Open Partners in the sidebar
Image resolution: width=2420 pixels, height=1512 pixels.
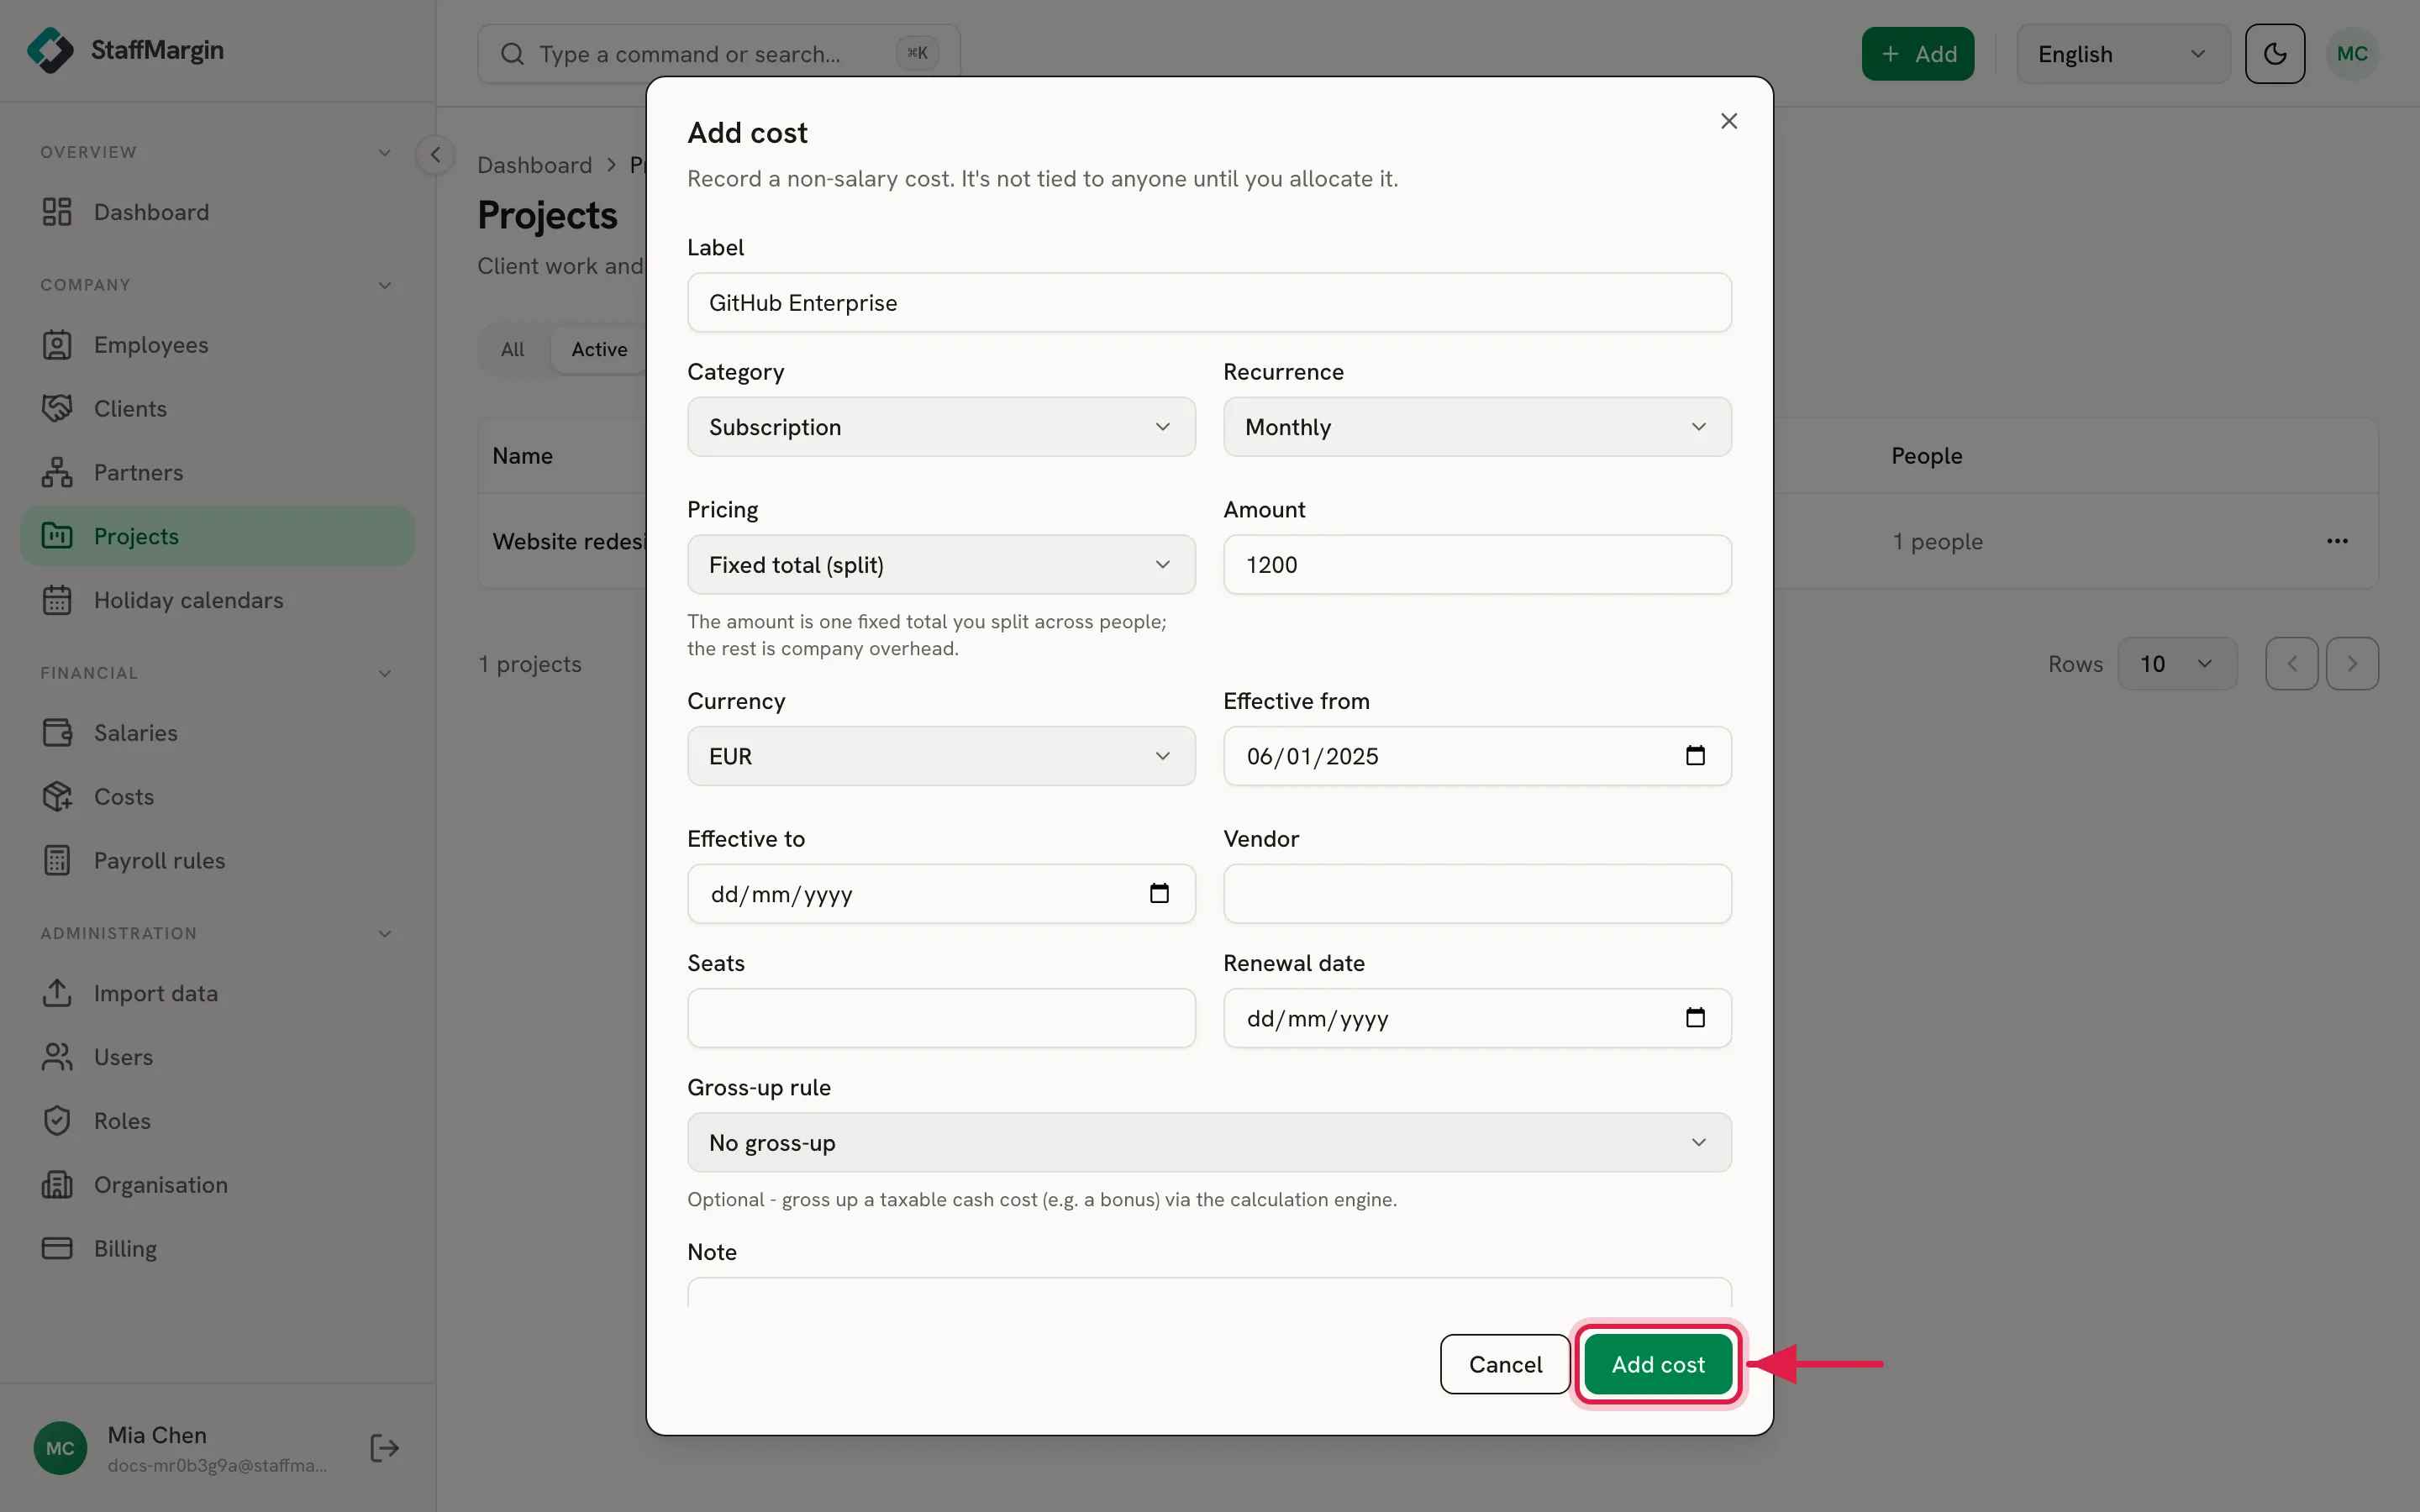tap(217, 472)
